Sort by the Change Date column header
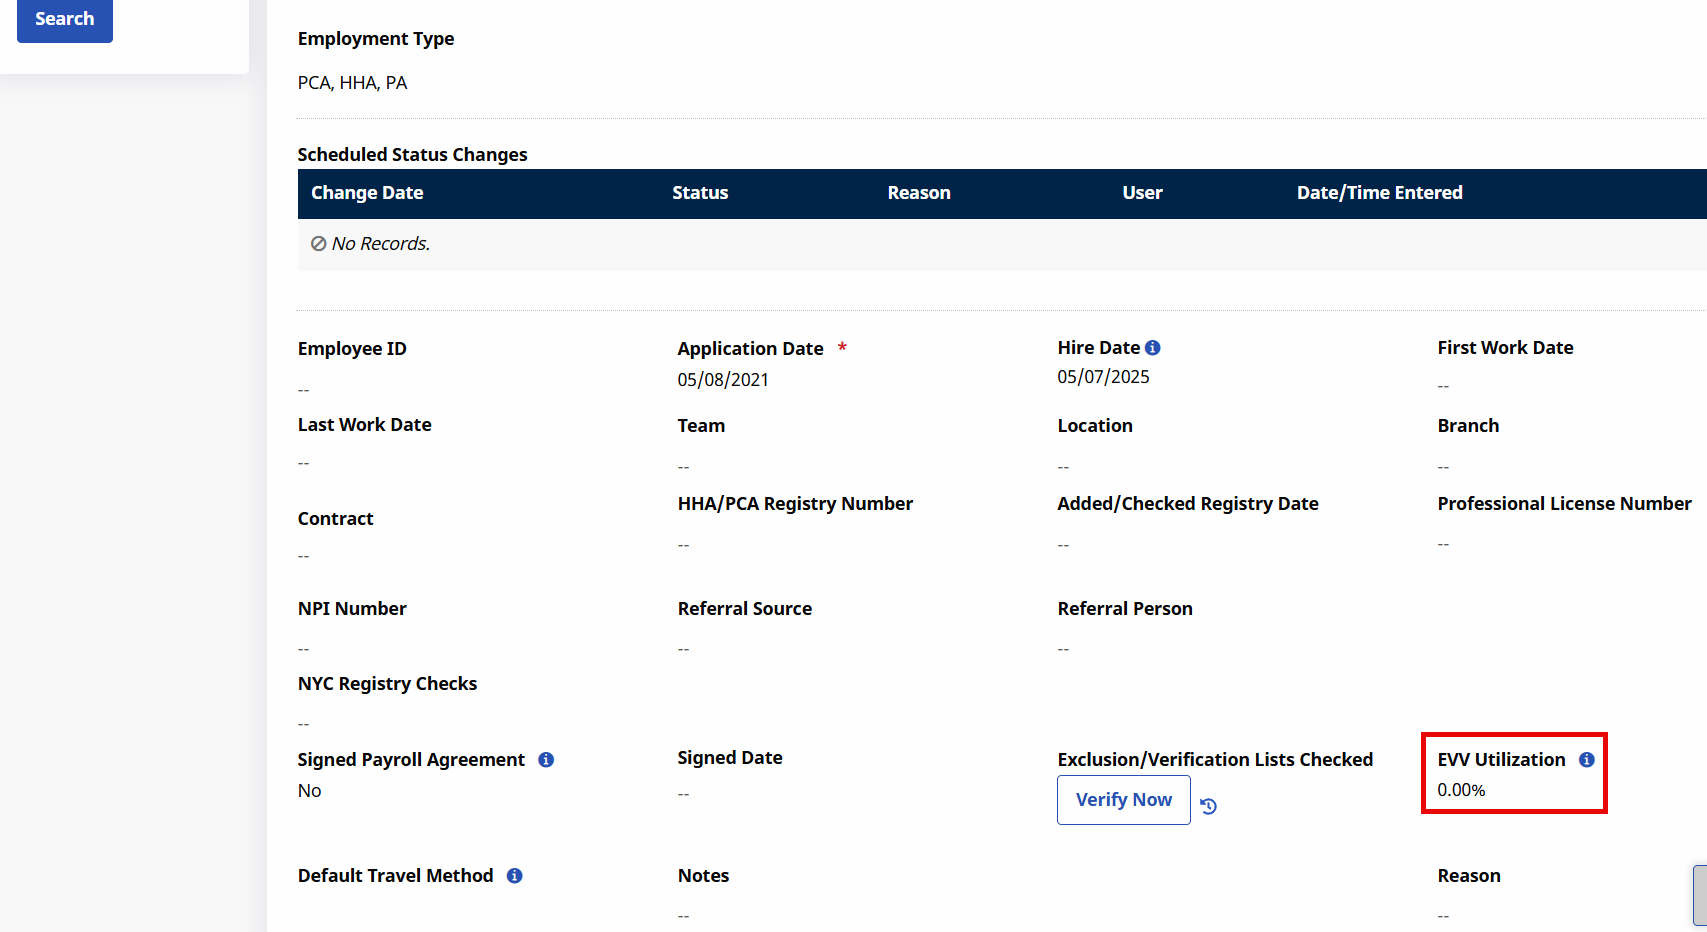The width and height of the screenshot is (1707, 932). [367, 193]
